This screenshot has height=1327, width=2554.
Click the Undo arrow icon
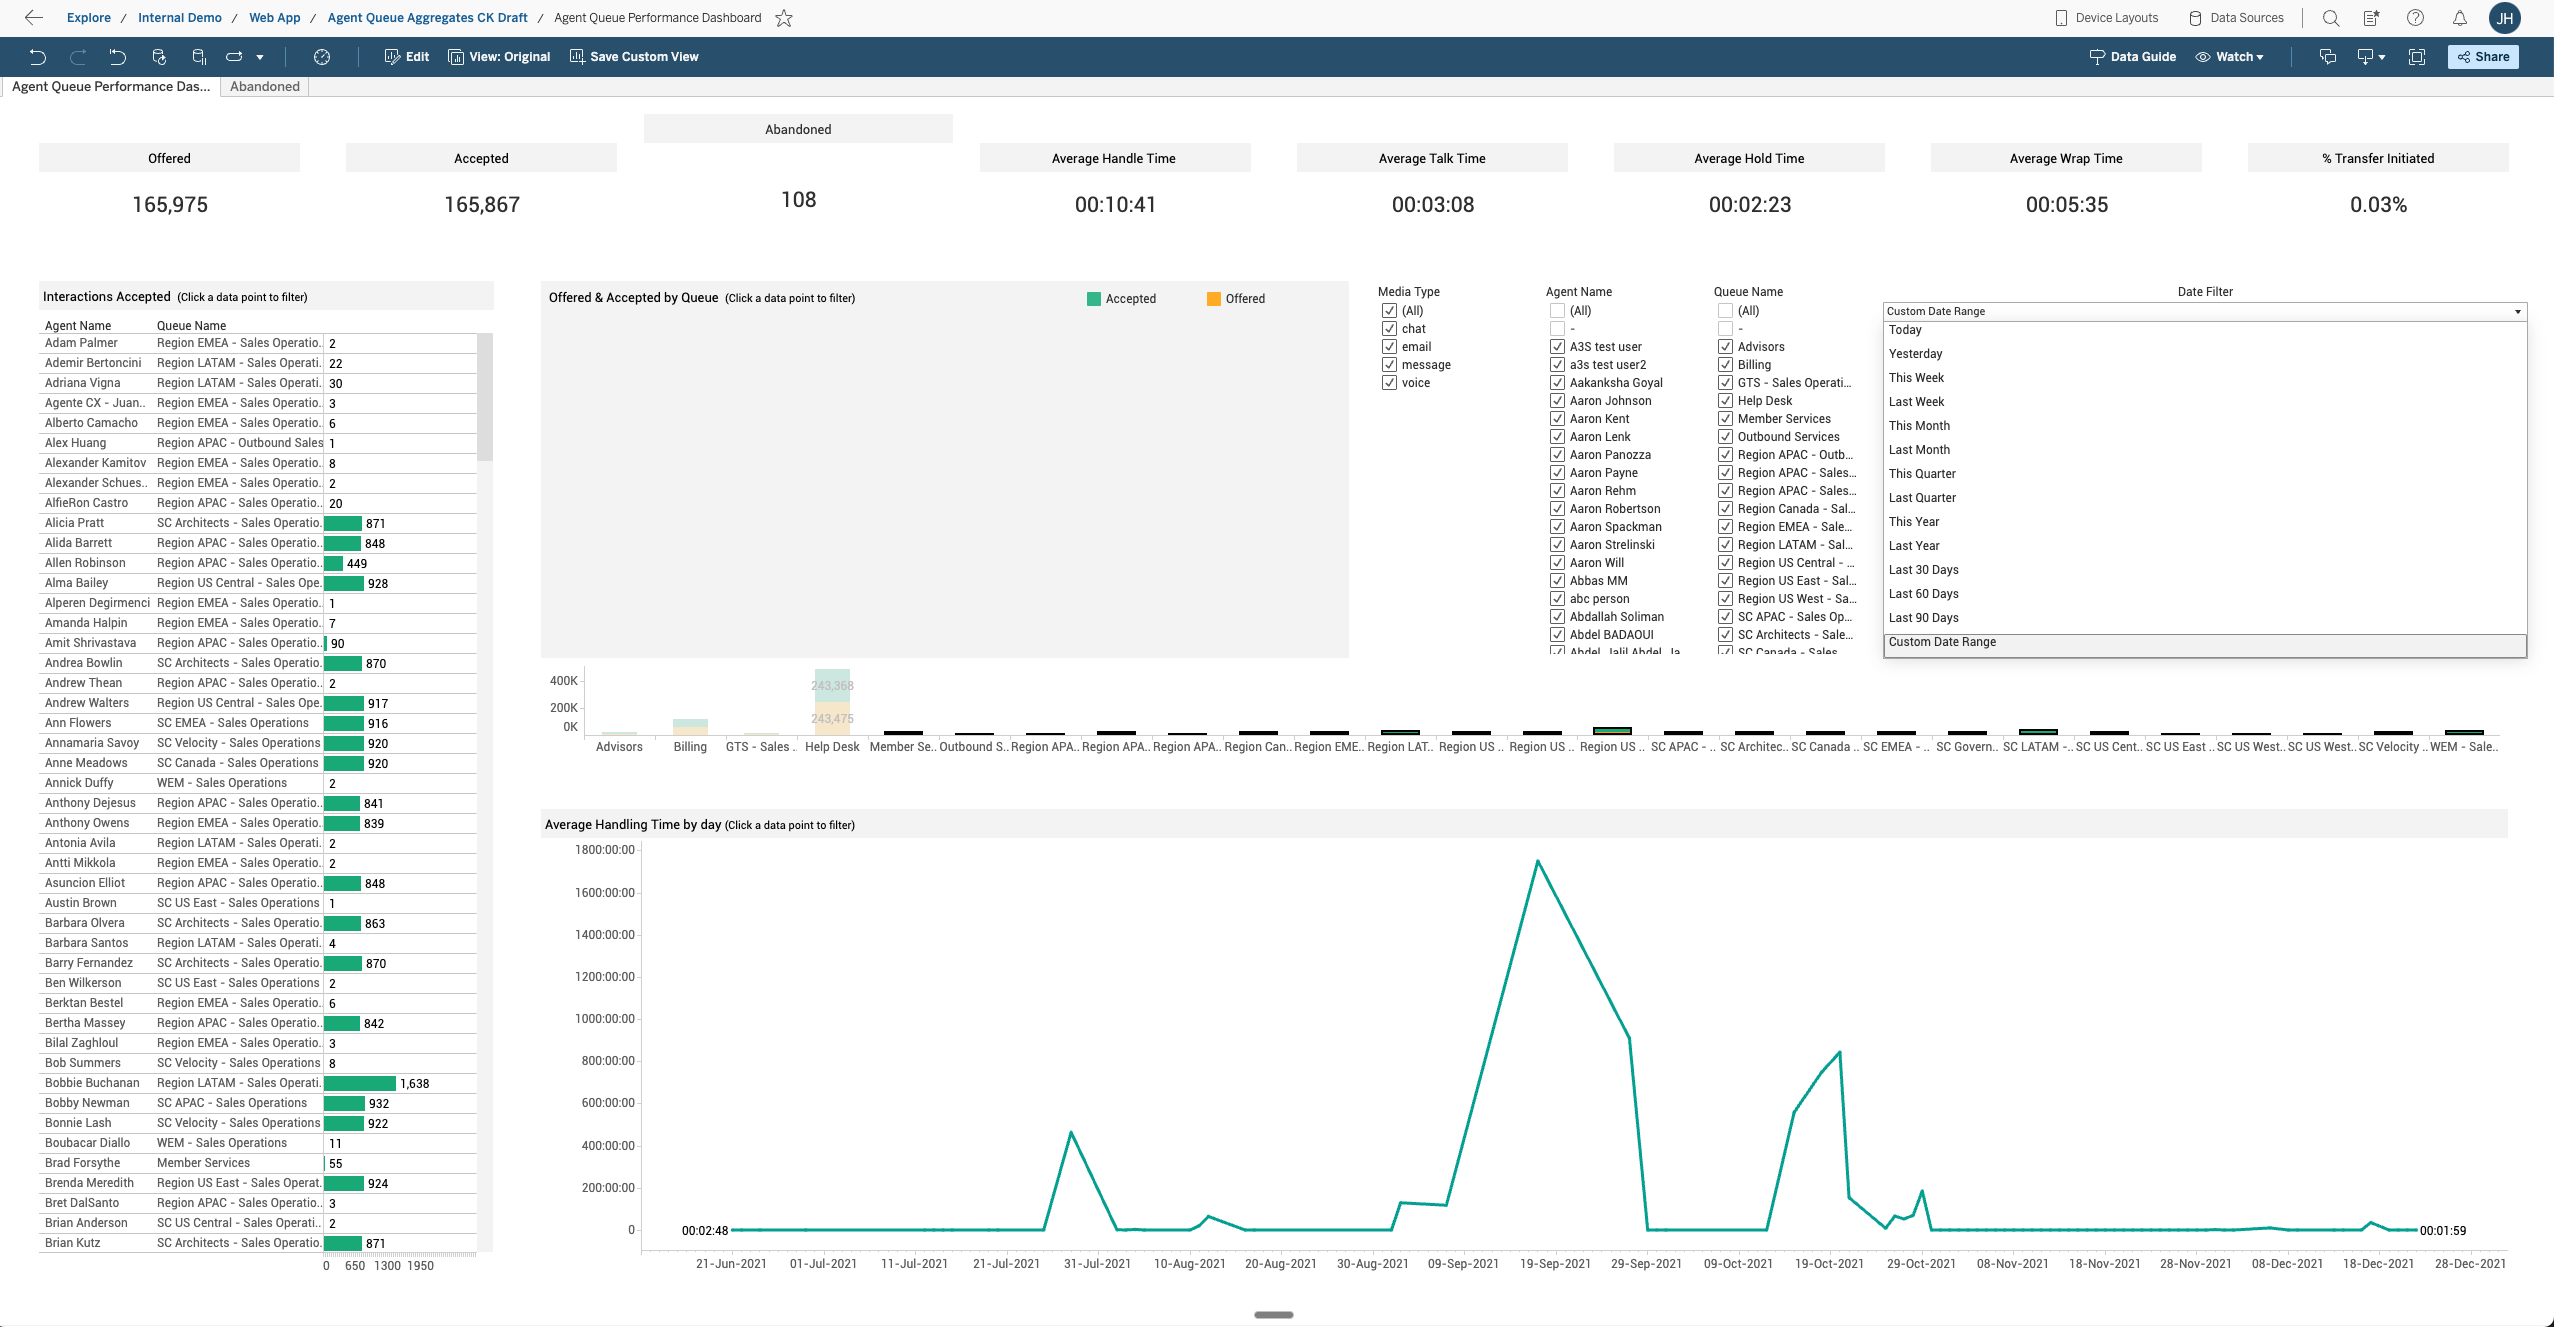point(37,57)
